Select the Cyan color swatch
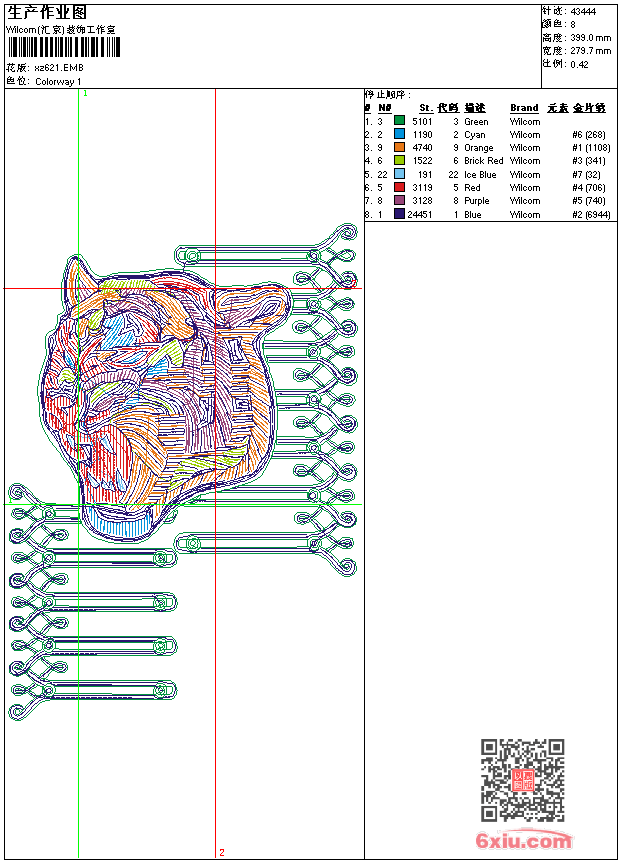The height and width of the screenshot is (860, 620). point(399,134)
